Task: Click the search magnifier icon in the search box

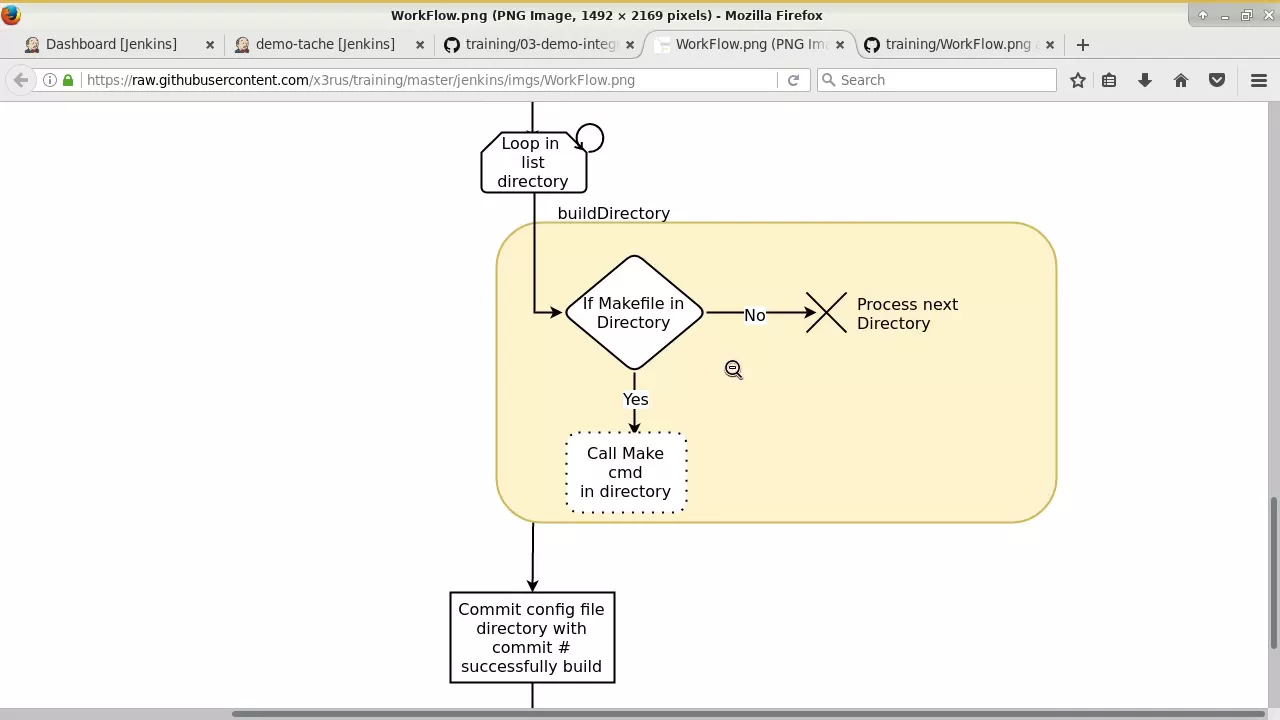Action: 828,80
